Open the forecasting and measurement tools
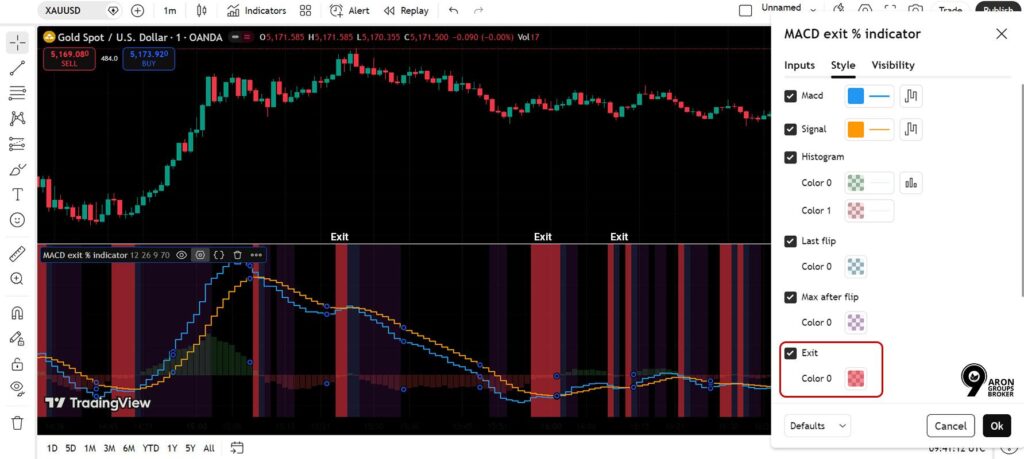Image resolution: width=1024 pixels, height=459 pixels. pos(18,144)
